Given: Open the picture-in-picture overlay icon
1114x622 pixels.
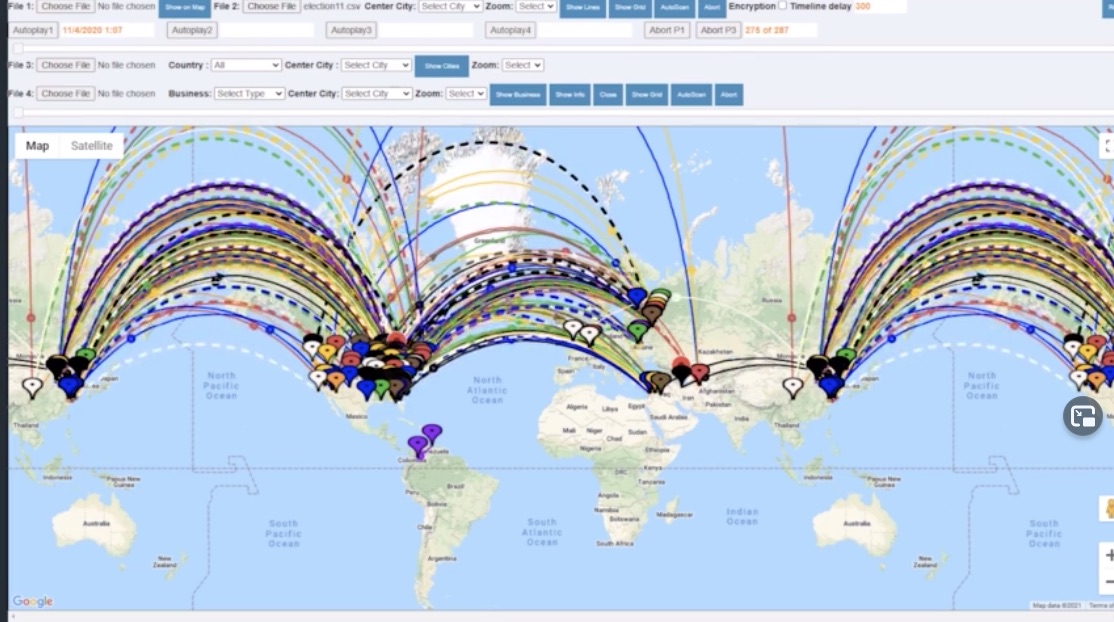Looking at the screenshot, I should (x=1083, y=416).
